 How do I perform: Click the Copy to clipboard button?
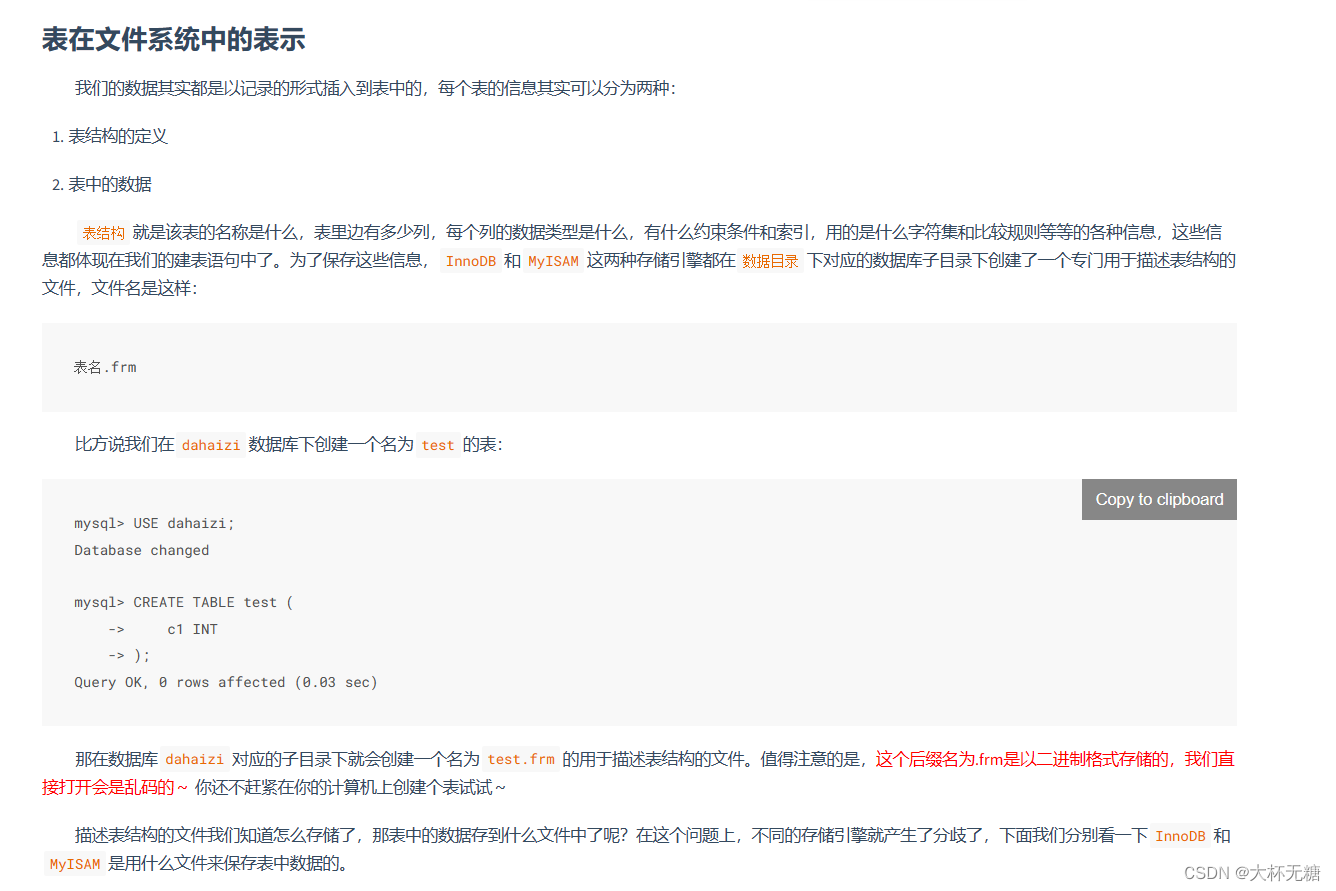[1159, 499]
